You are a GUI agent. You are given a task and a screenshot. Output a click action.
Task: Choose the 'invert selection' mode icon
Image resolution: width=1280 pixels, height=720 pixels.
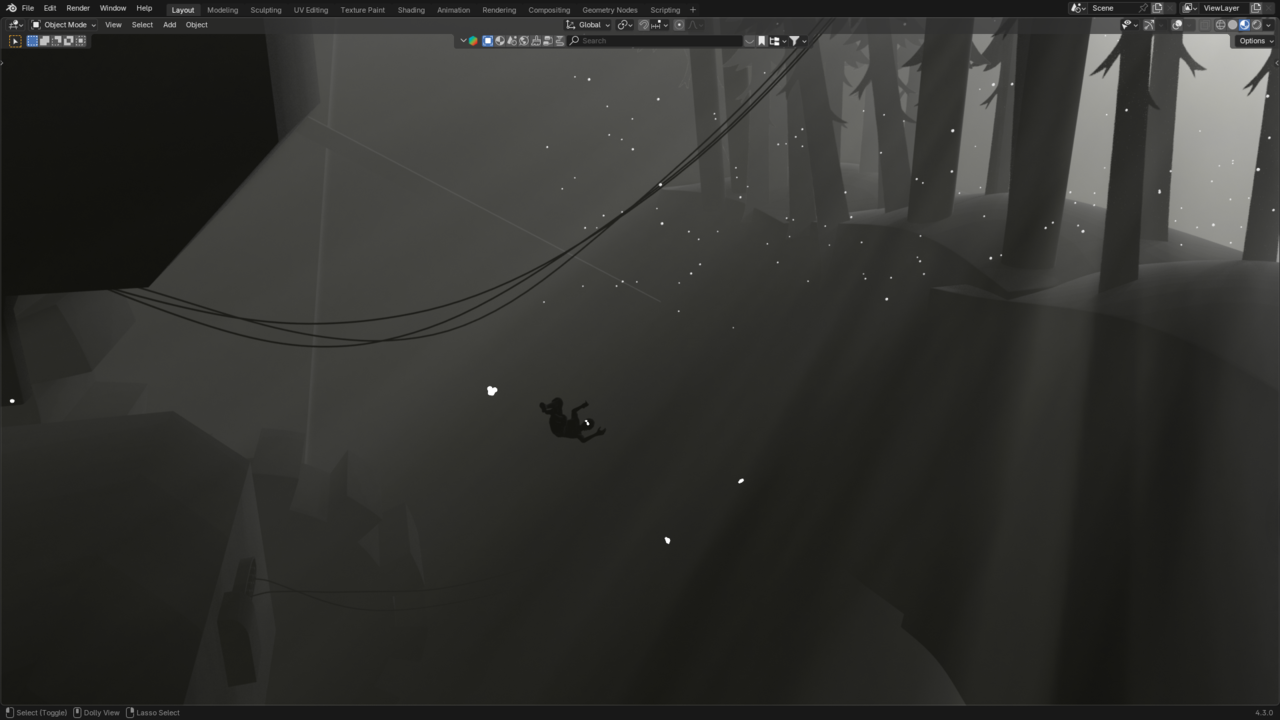pos(69,41)
